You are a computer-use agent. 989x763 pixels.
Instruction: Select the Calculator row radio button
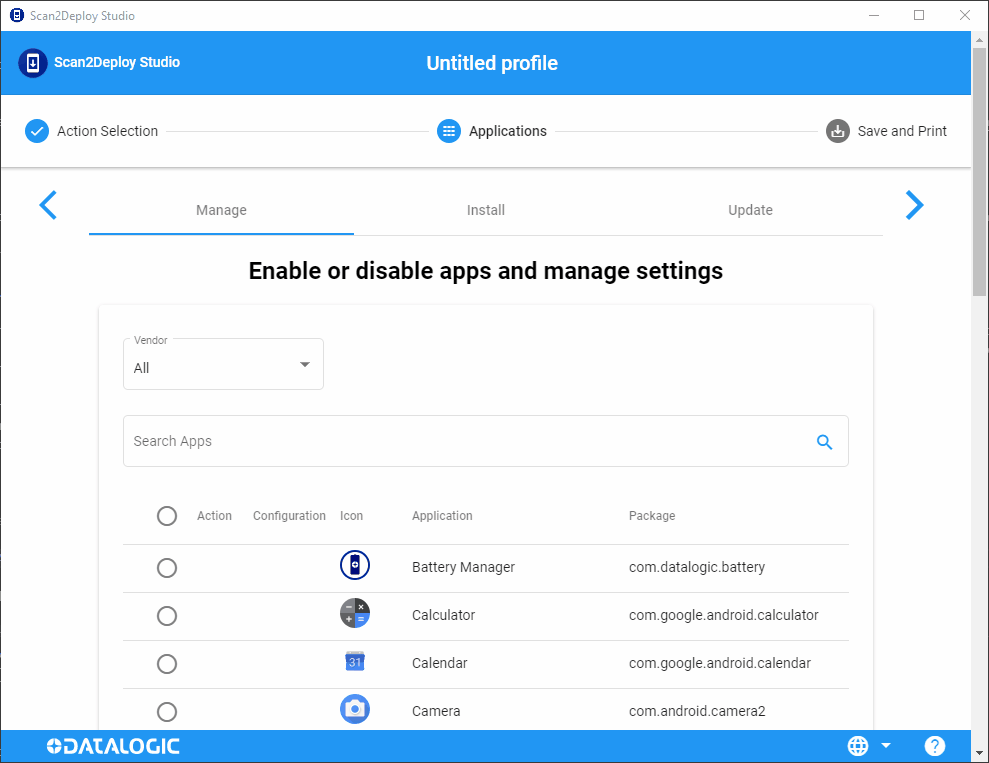(167, 615)
